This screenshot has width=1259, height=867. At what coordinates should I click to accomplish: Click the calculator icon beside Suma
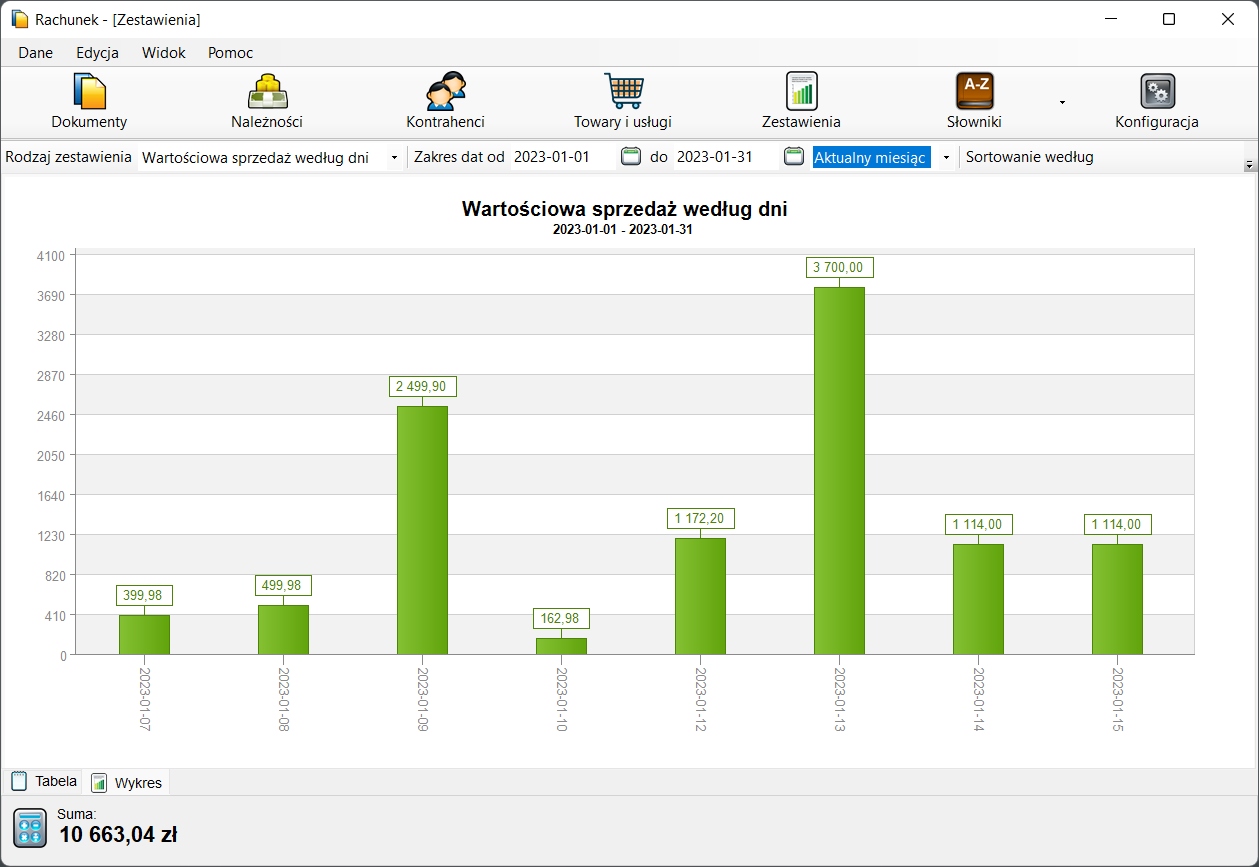click(x=30, y=829)
